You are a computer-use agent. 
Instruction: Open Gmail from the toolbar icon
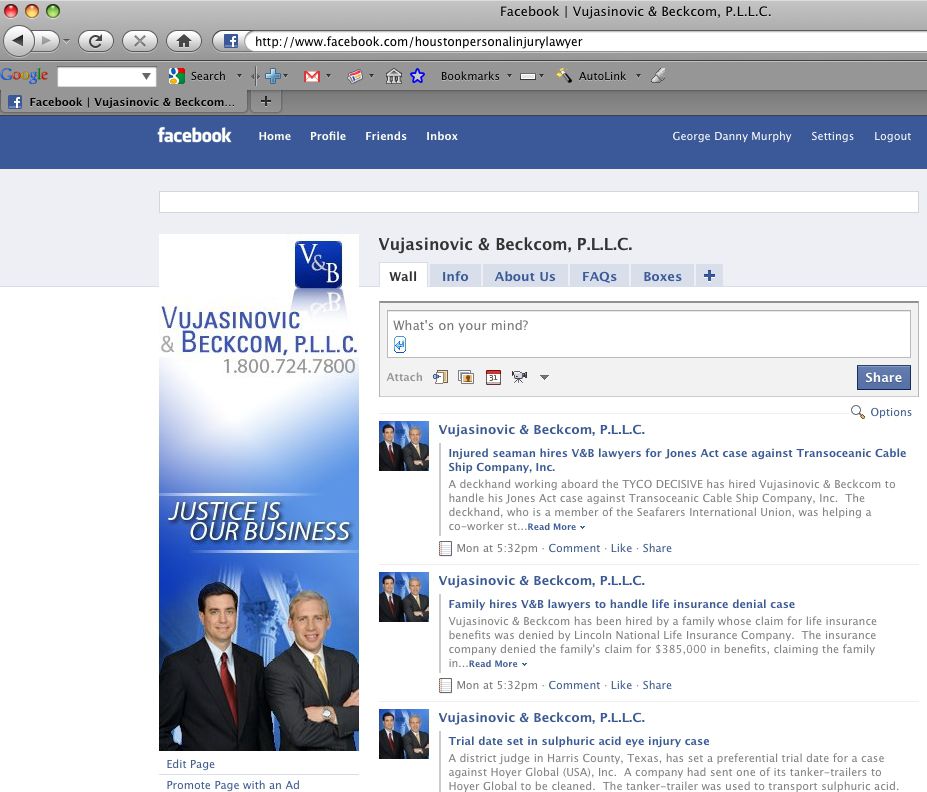pyautogui.click(x=312, y=76)
